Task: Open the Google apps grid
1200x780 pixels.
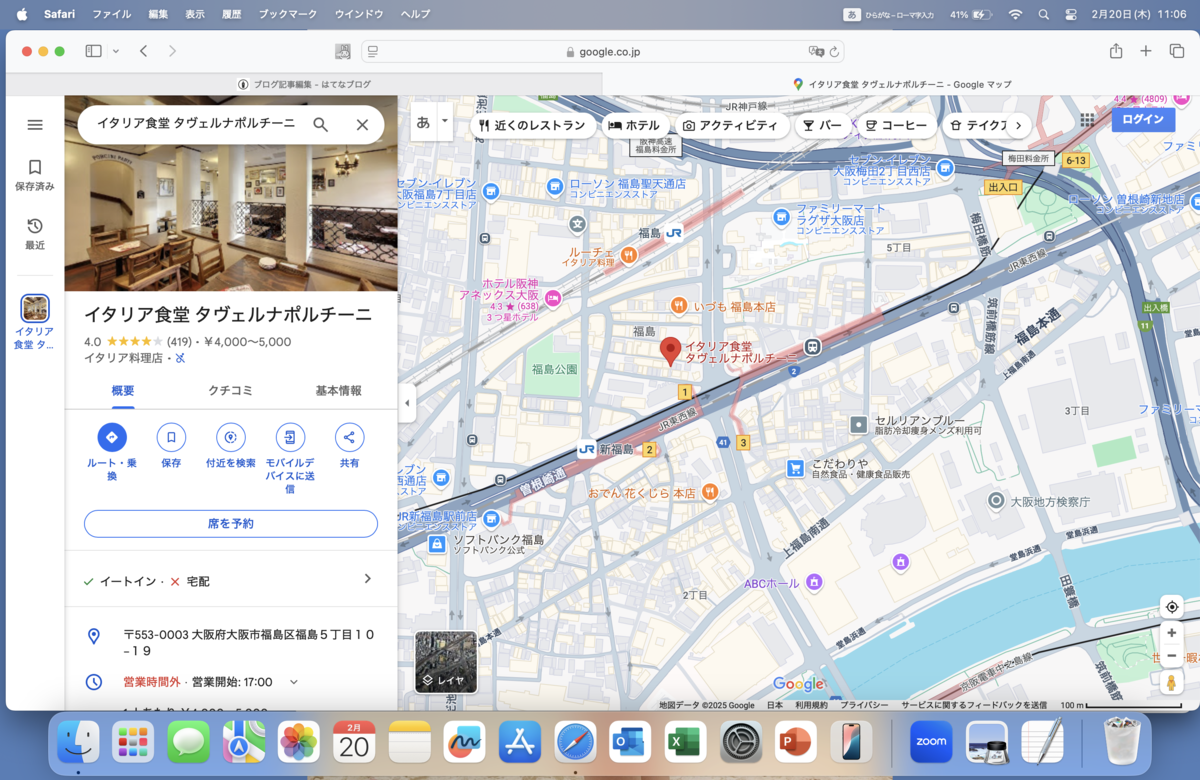Action: [x=1087, y=119]
